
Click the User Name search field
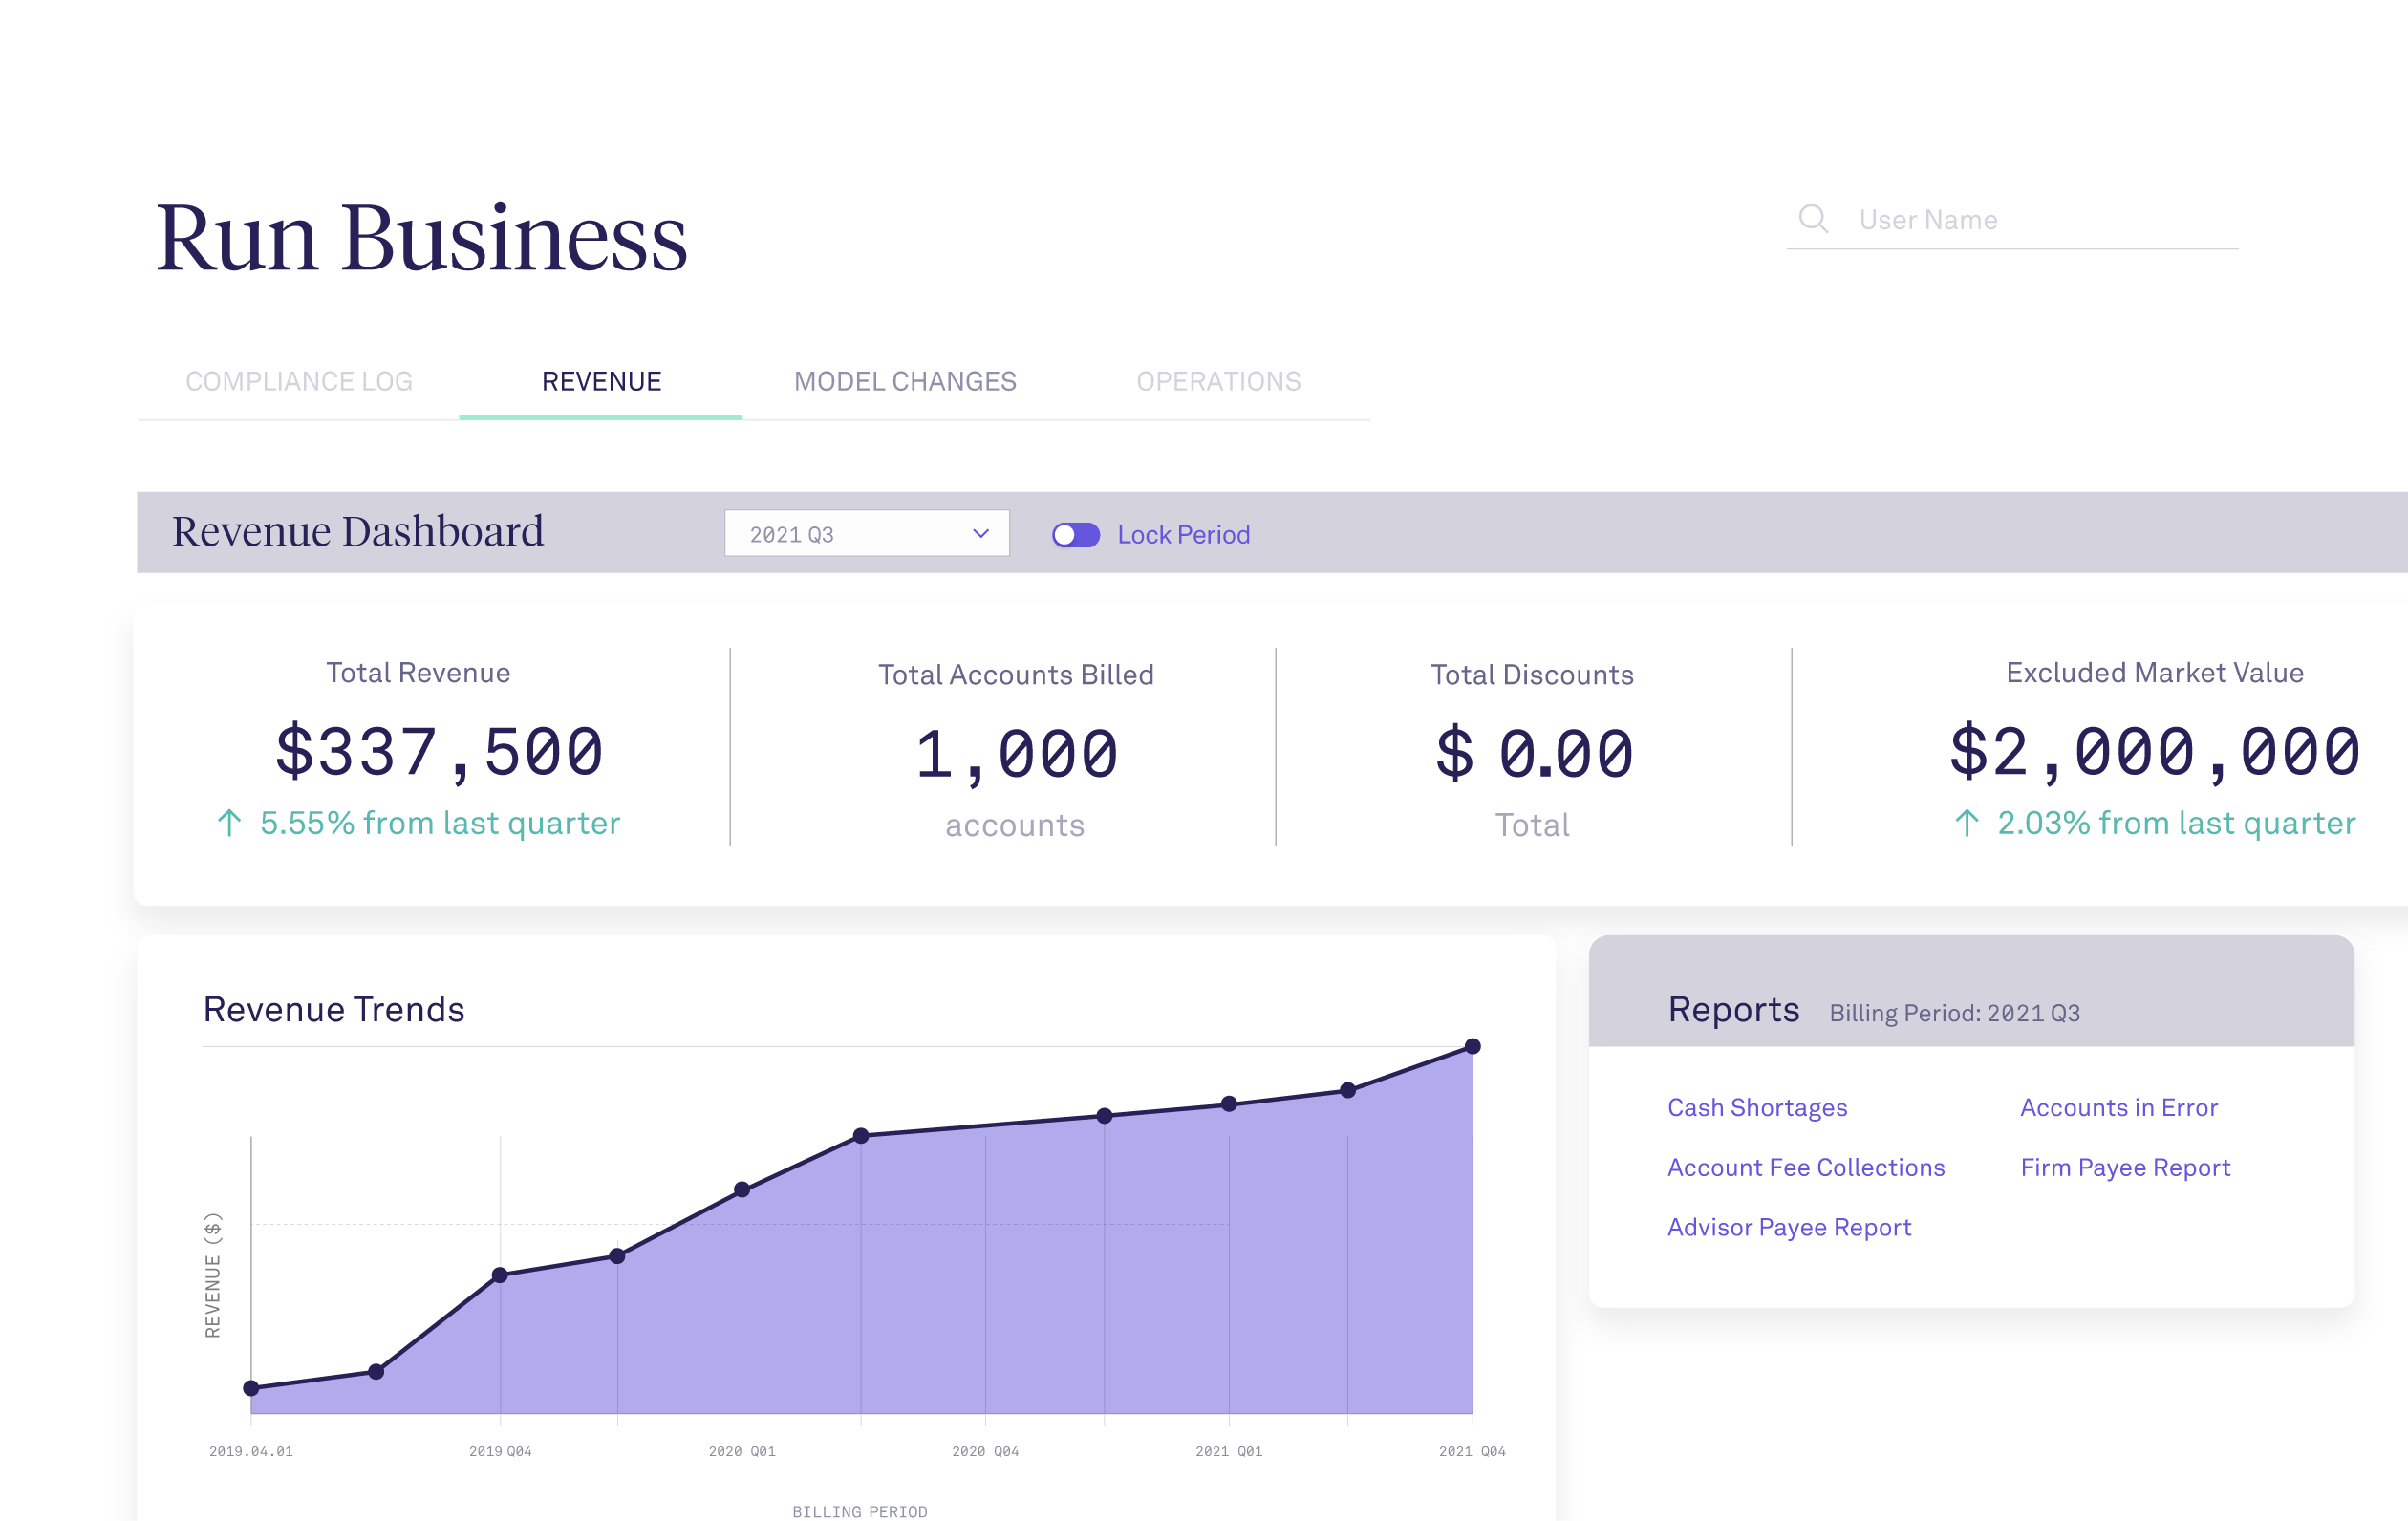click(x=2012, y=220)
